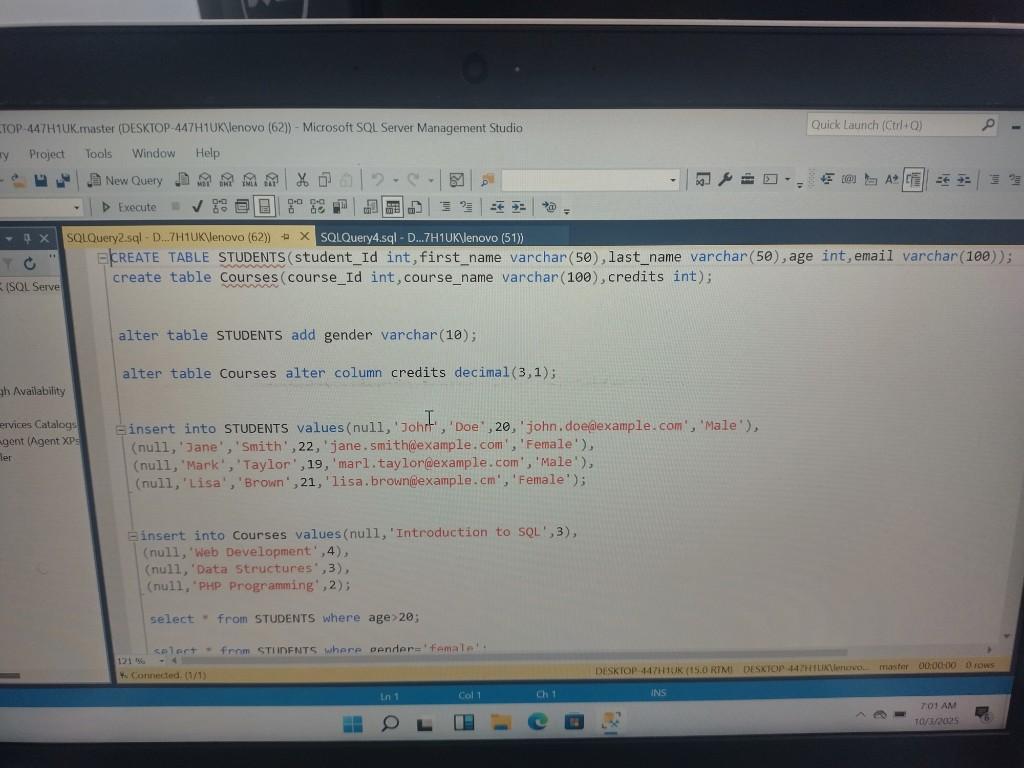Click Specify Values for Template Parameters icon

coord(549,207)
